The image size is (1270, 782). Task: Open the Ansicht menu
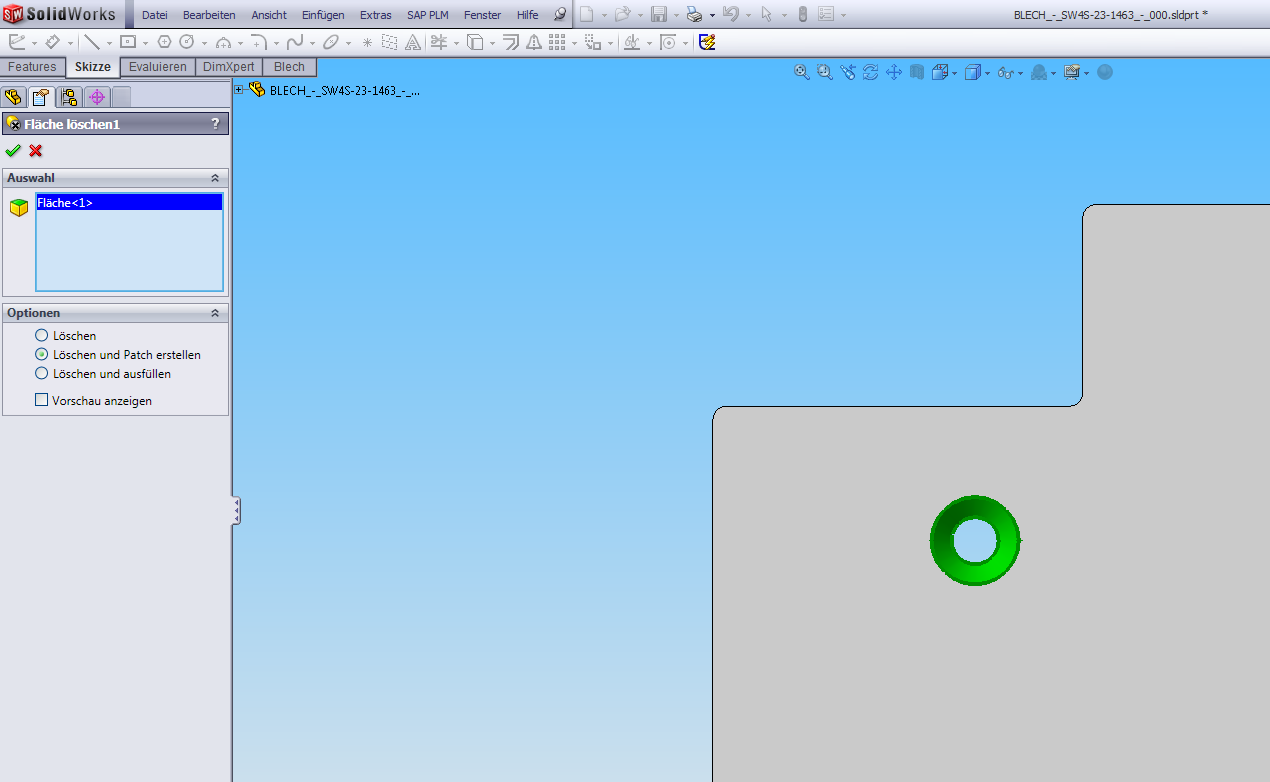click(269, 15)
